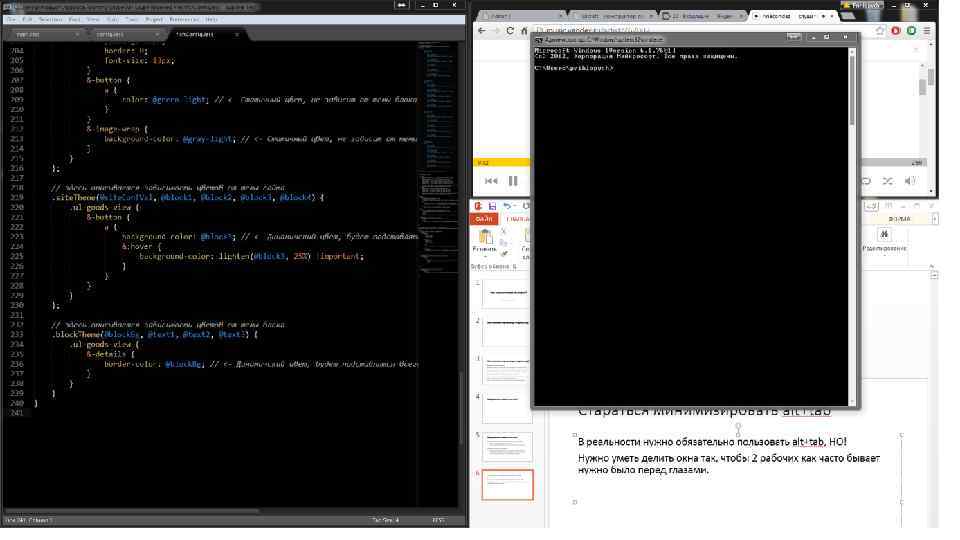Cut the selection in PowerPoint

[504, 232]
